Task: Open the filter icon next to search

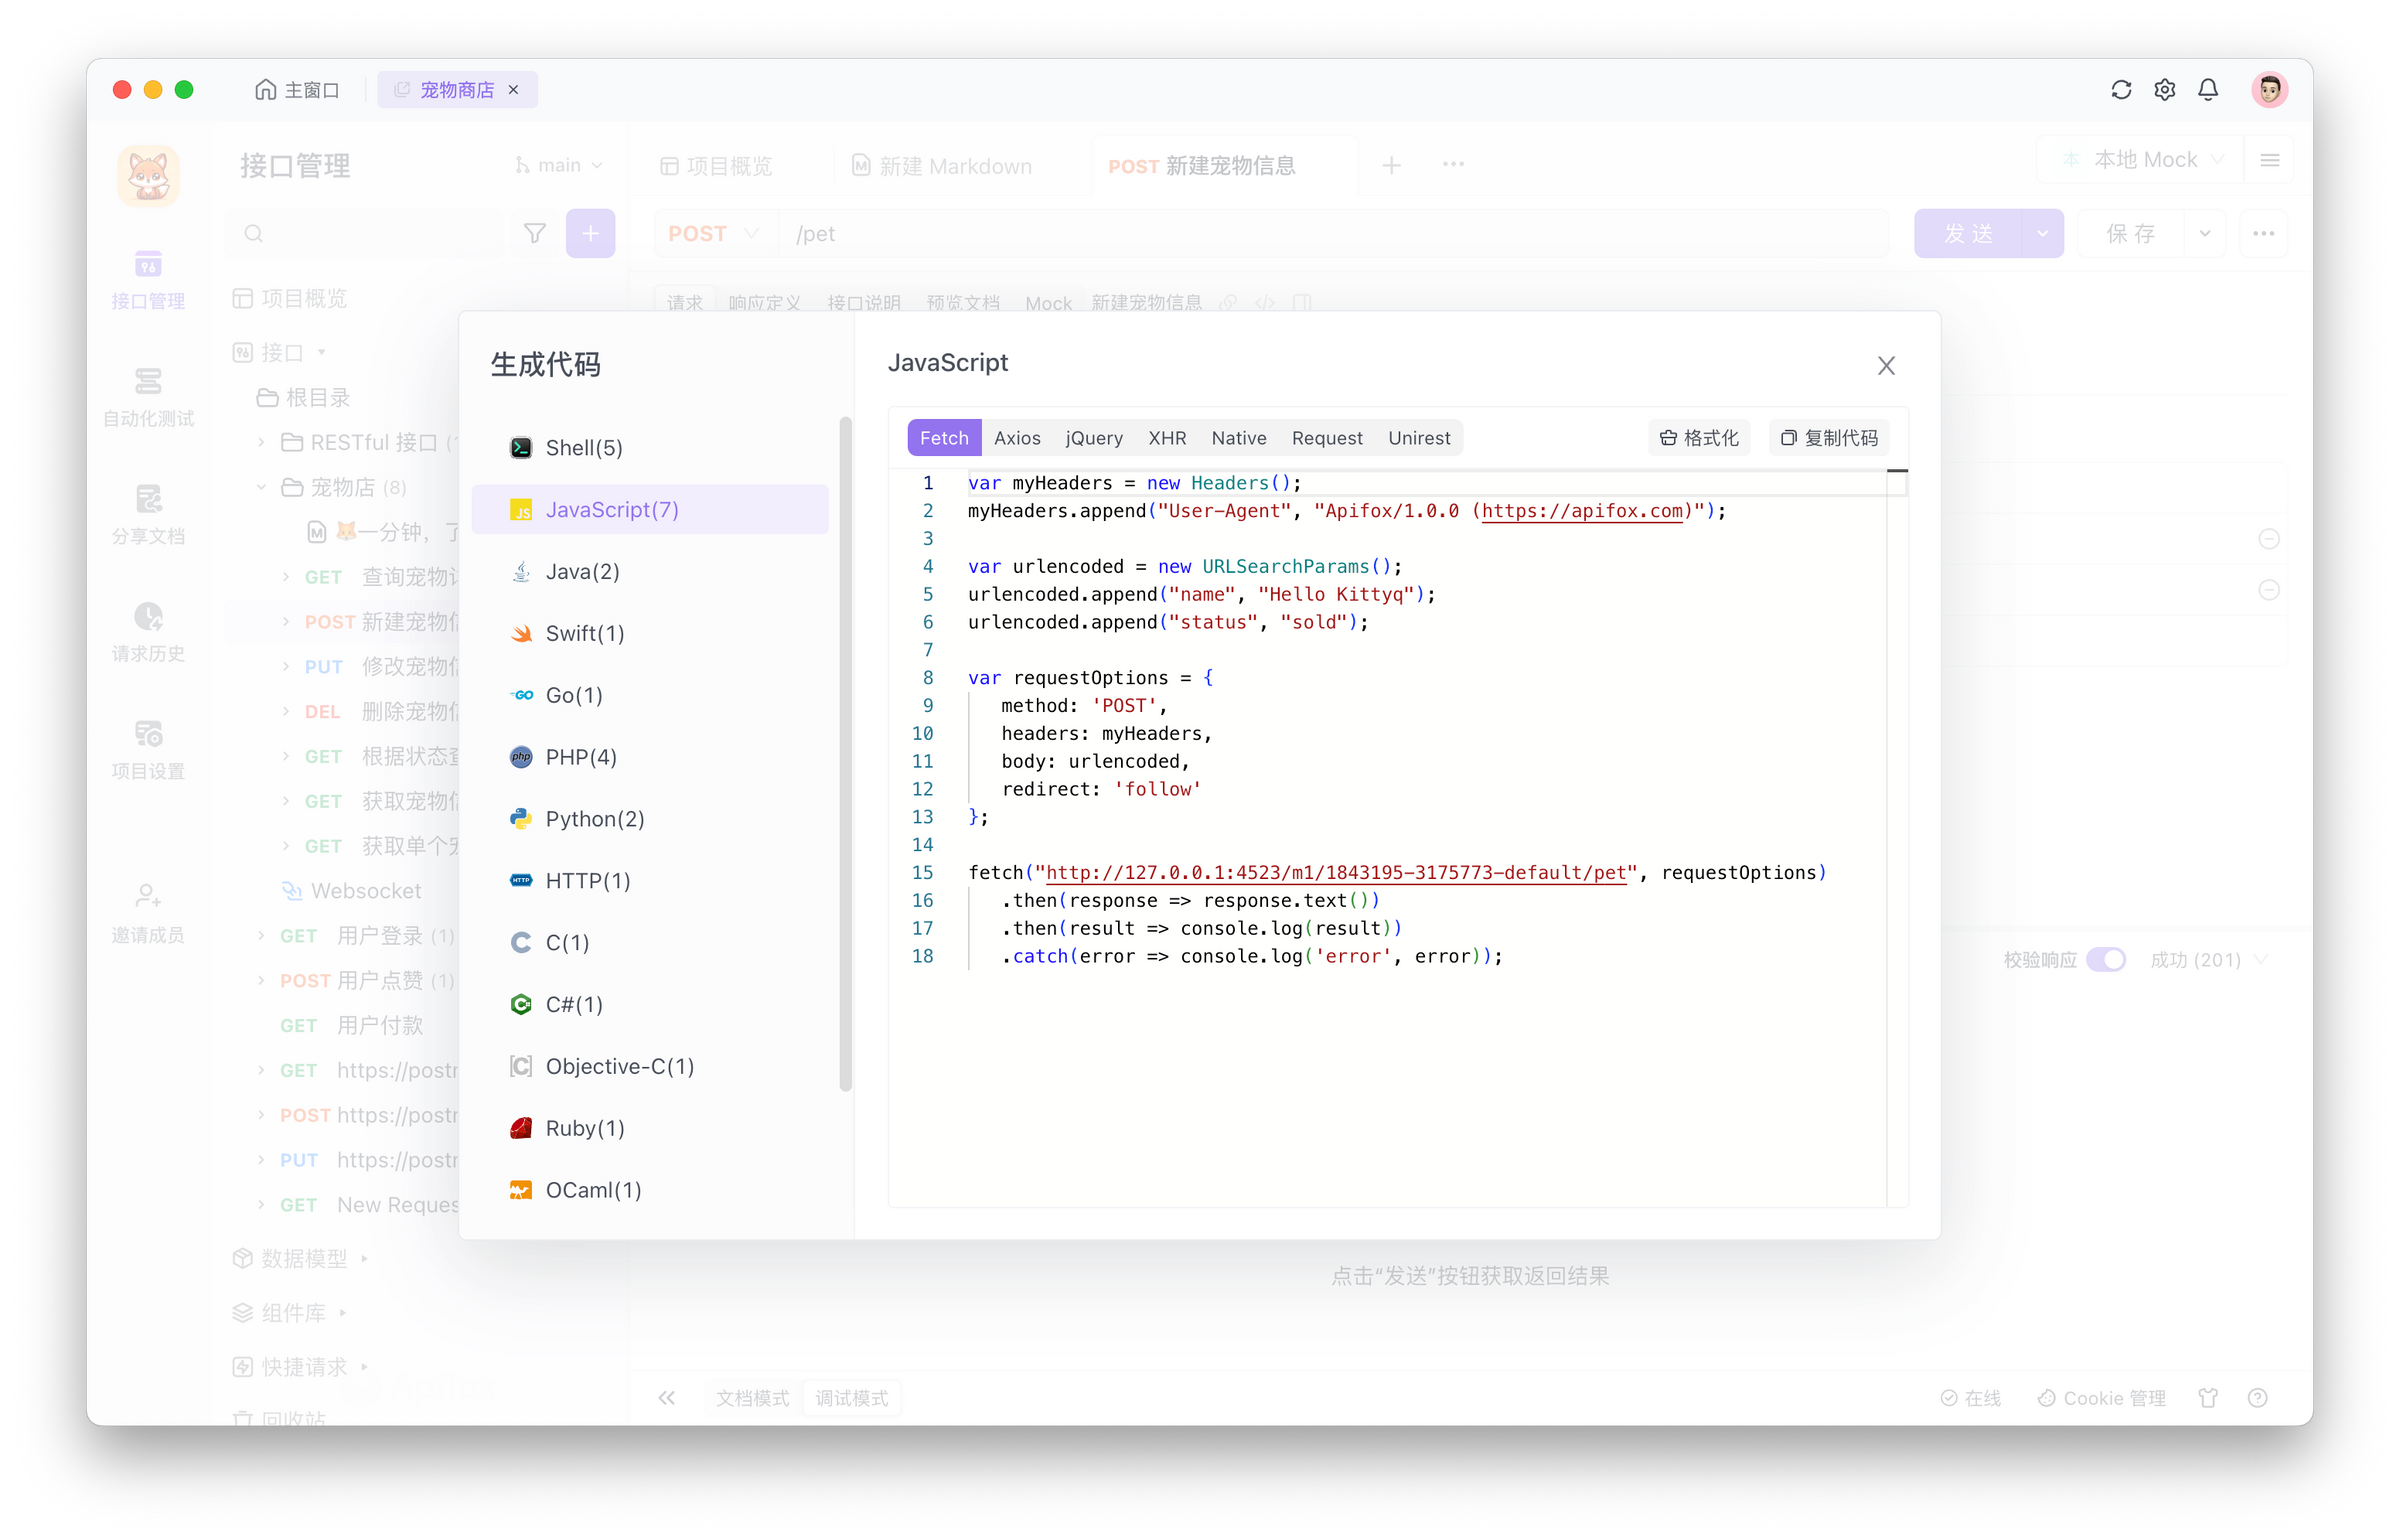Action: (x=535, y=232)
